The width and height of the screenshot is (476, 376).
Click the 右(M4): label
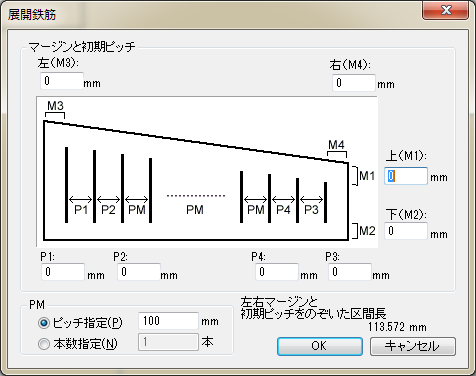(350, 65)
